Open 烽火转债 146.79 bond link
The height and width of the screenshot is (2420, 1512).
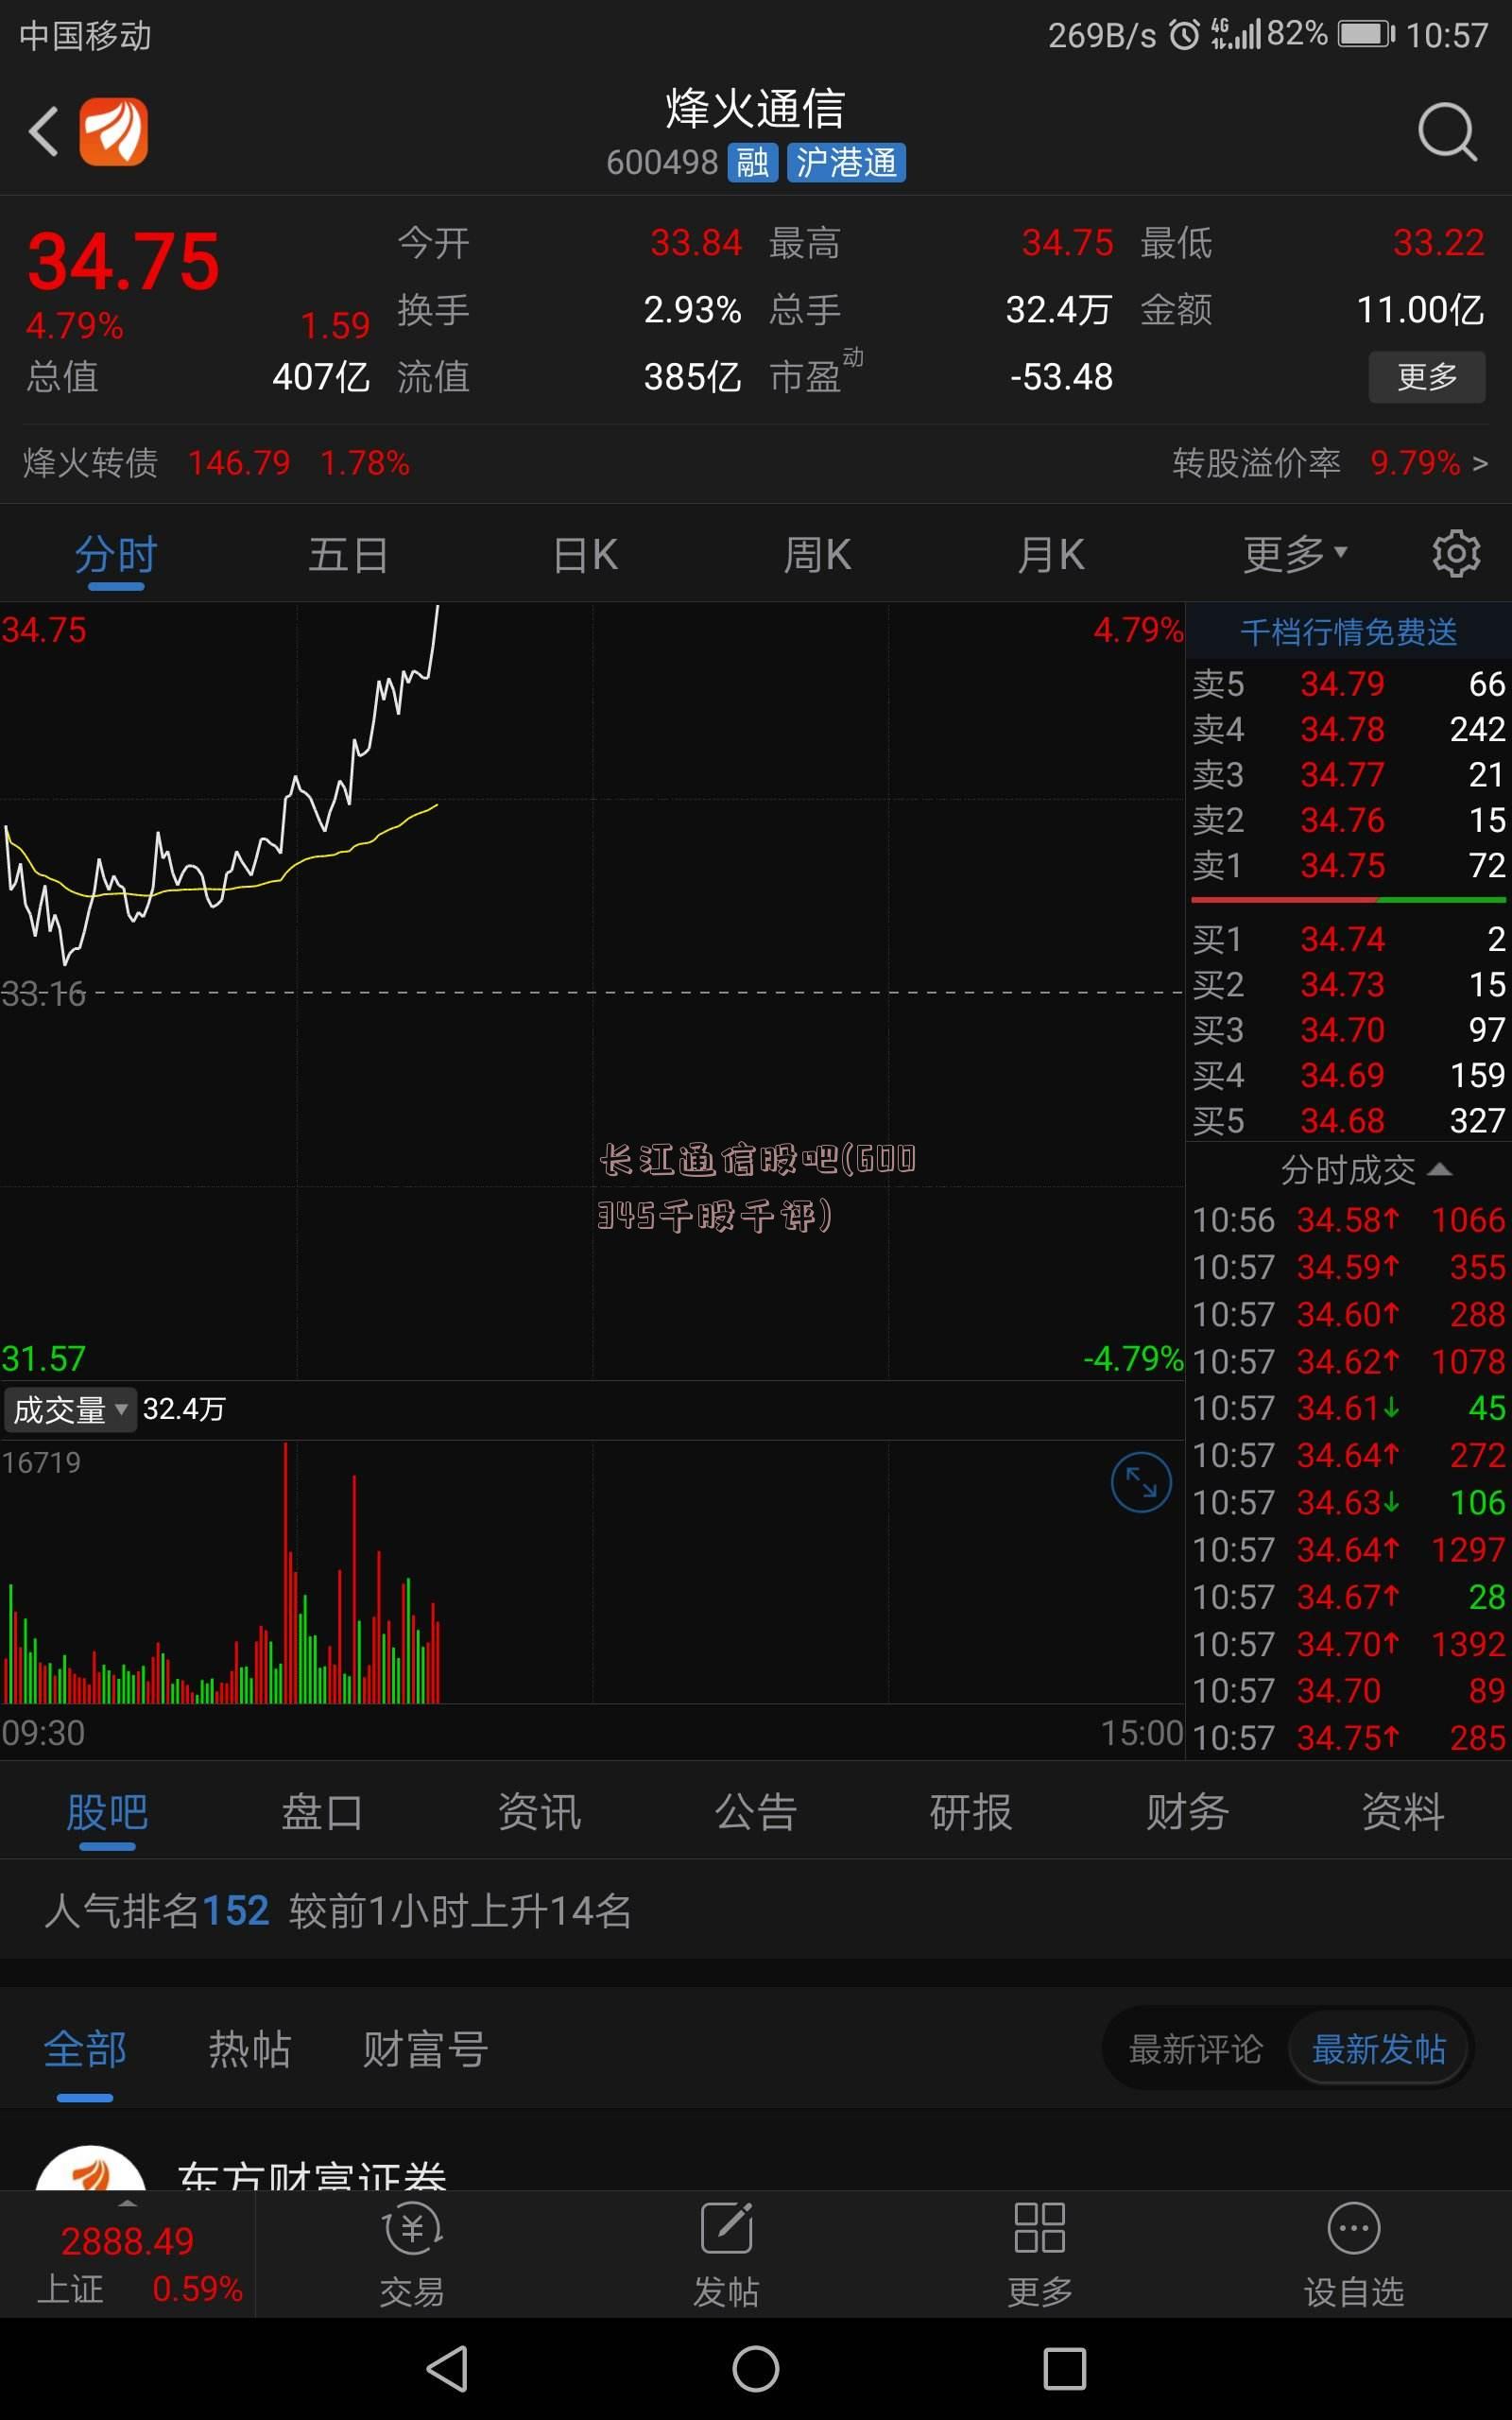coord(216,463)
